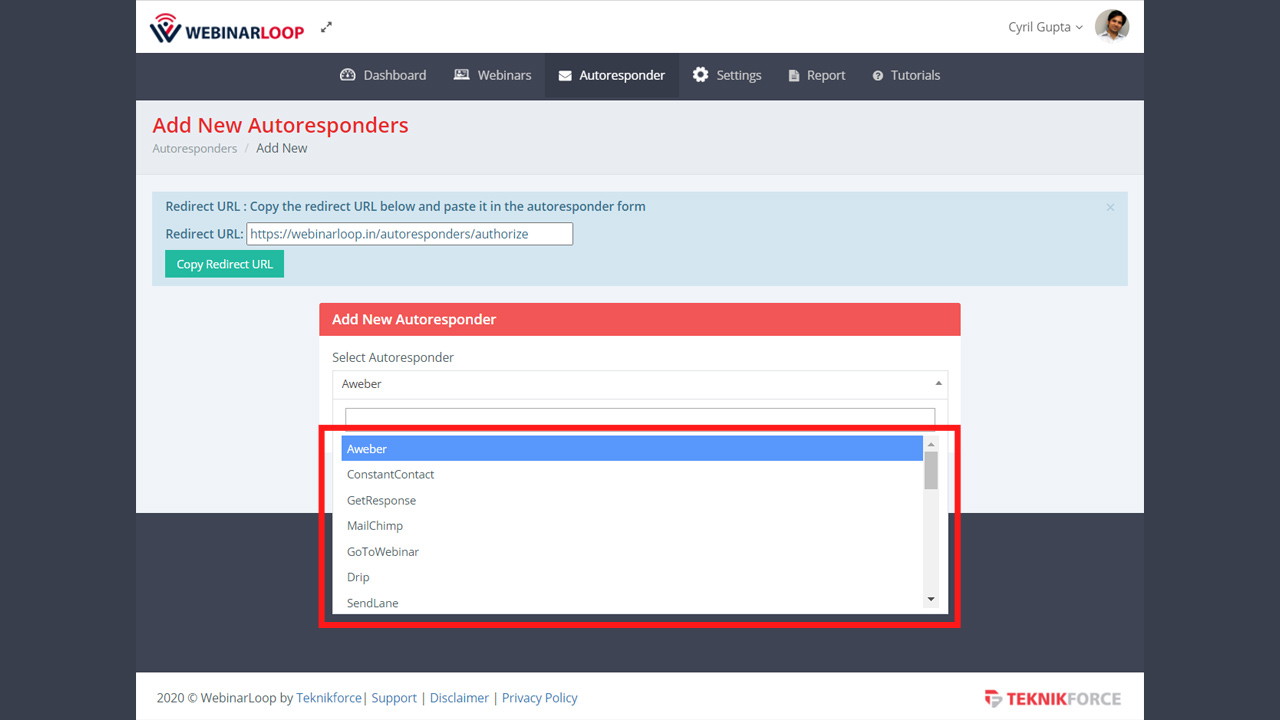Click the dropdown list scroll down arrow
This screenshot has width=1280, height=720.
pos(931,600)
